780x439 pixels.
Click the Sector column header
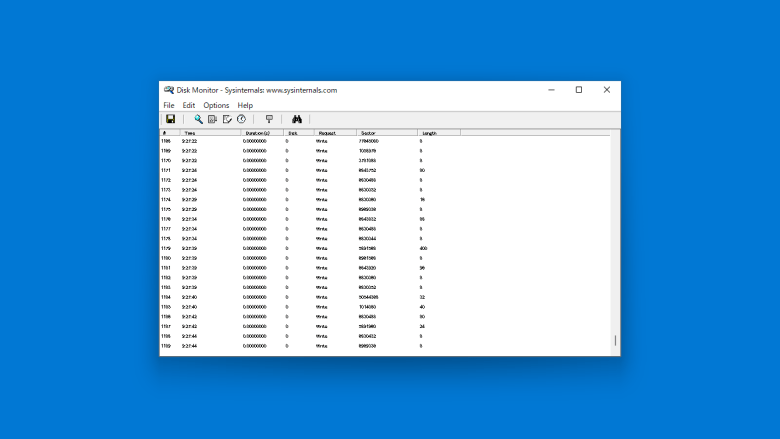click(x=387, y=133)
